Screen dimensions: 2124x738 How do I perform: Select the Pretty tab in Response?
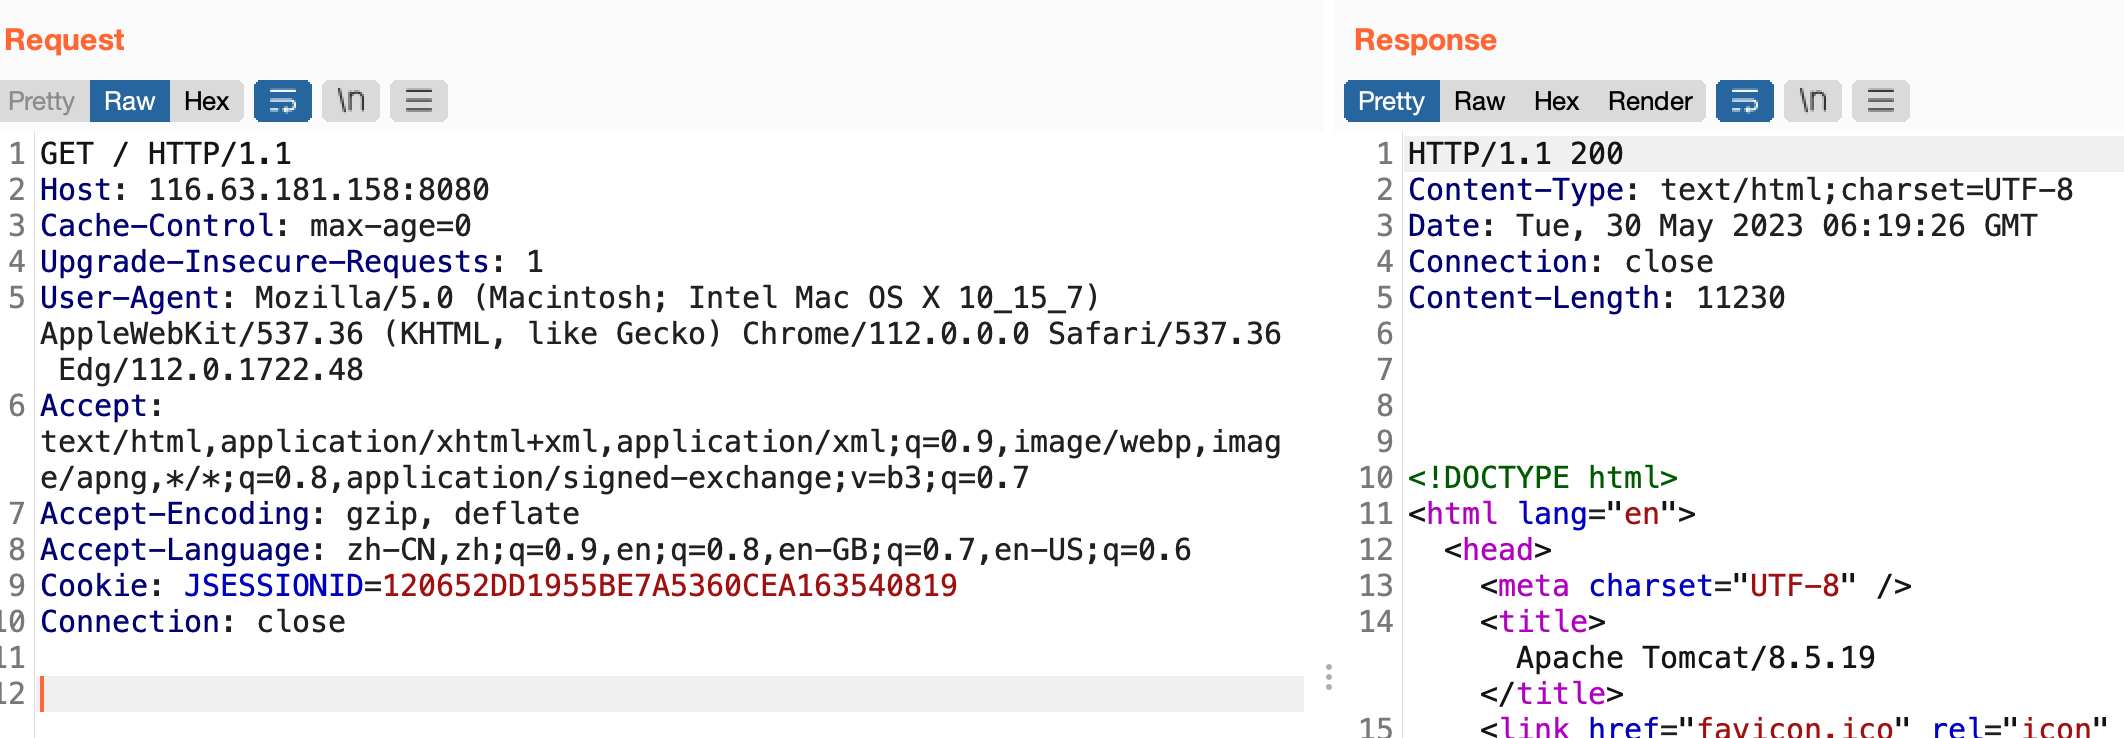1391,101
